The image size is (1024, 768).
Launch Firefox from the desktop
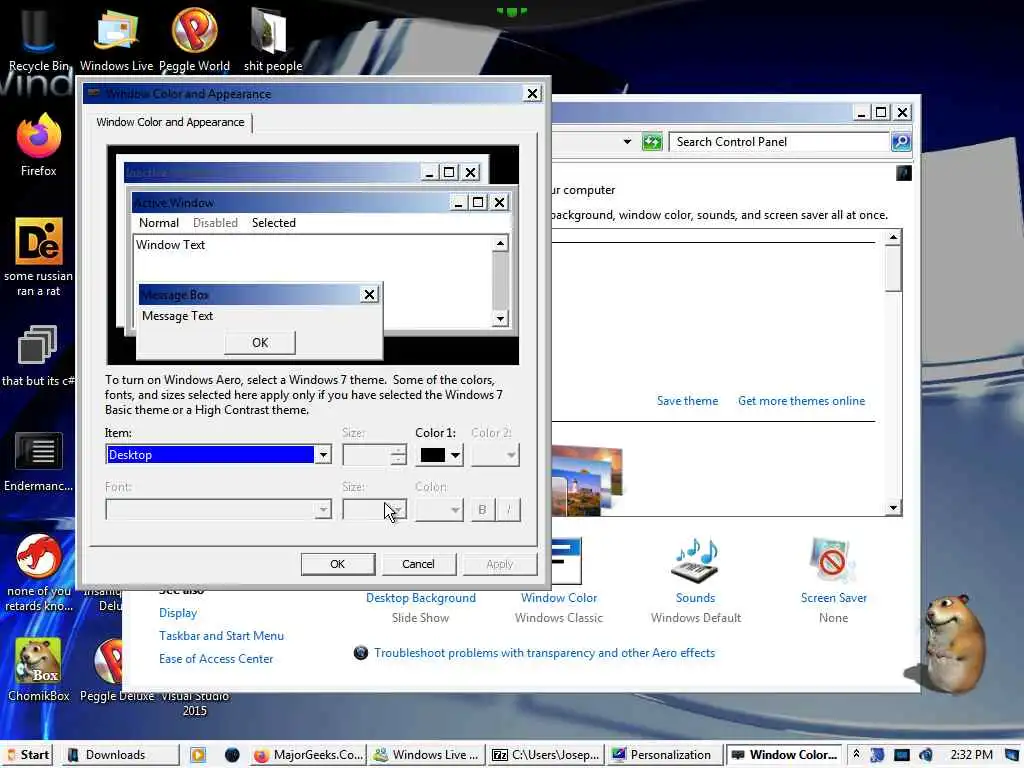coord(39,145)
